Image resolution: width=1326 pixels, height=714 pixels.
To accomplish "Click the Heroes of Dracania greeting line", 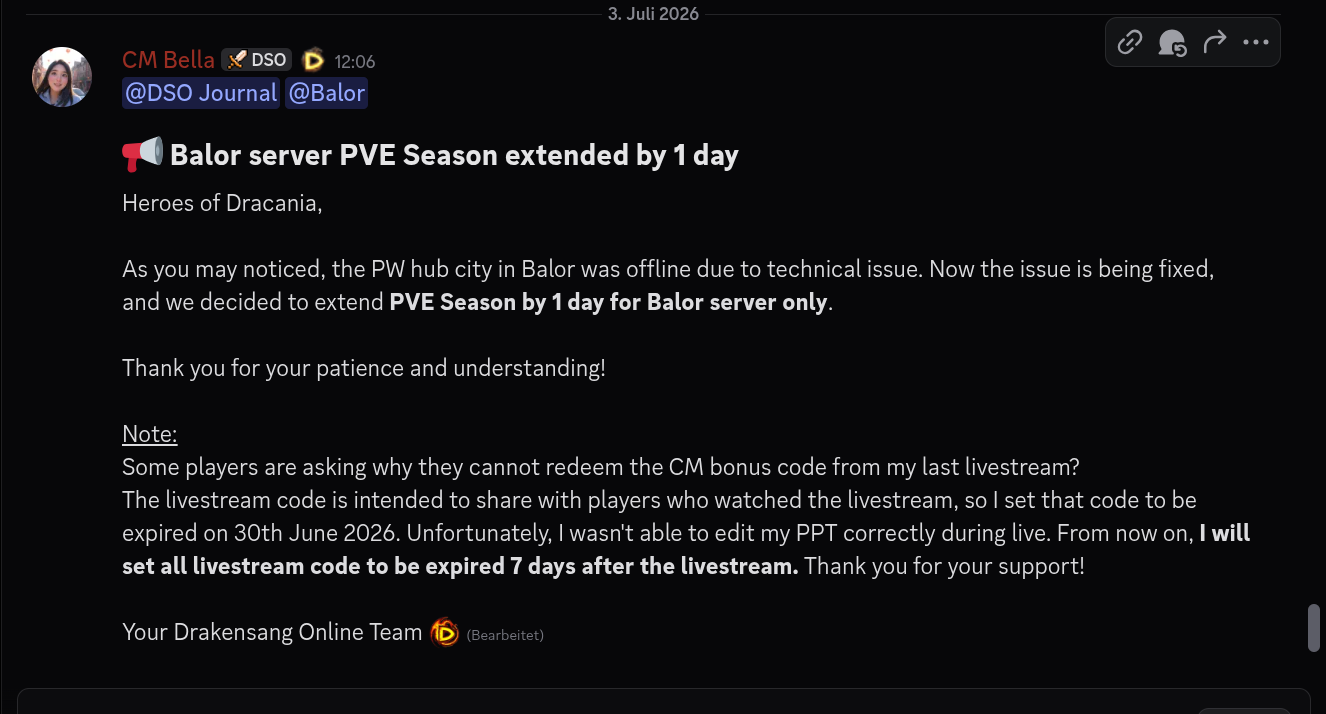I will (x=222, y=203).
